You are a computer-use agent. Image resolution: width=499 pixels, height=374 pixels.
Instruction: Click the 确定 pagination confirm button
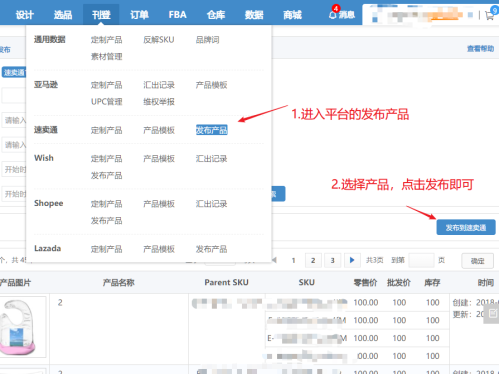click(x=477, y=261)
